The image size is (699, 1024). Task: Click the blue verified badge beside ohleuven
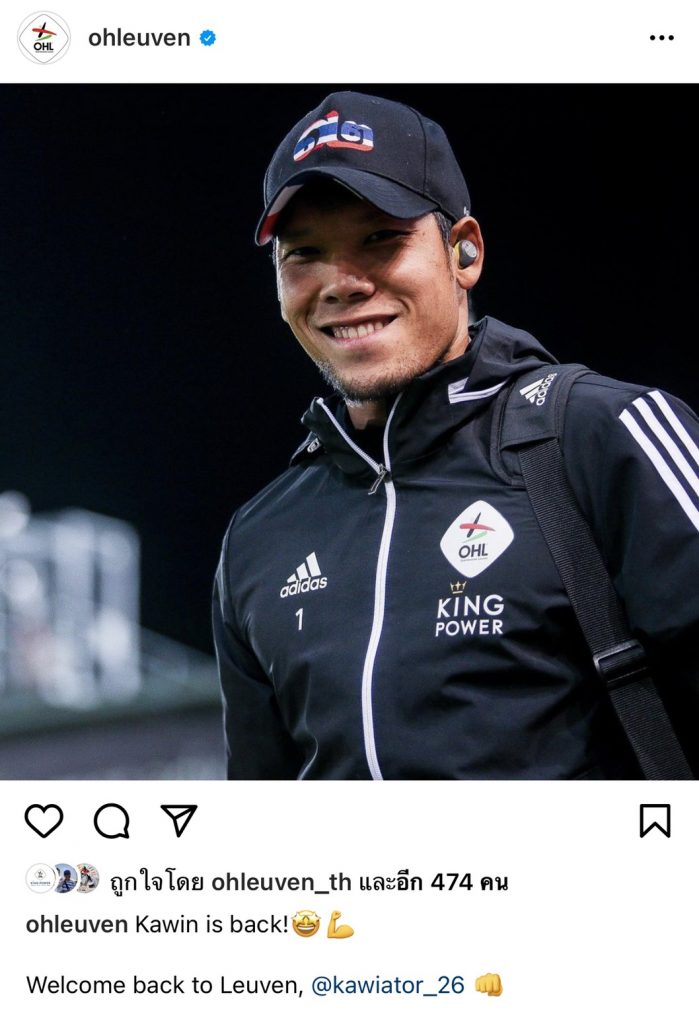click(207, 38)
